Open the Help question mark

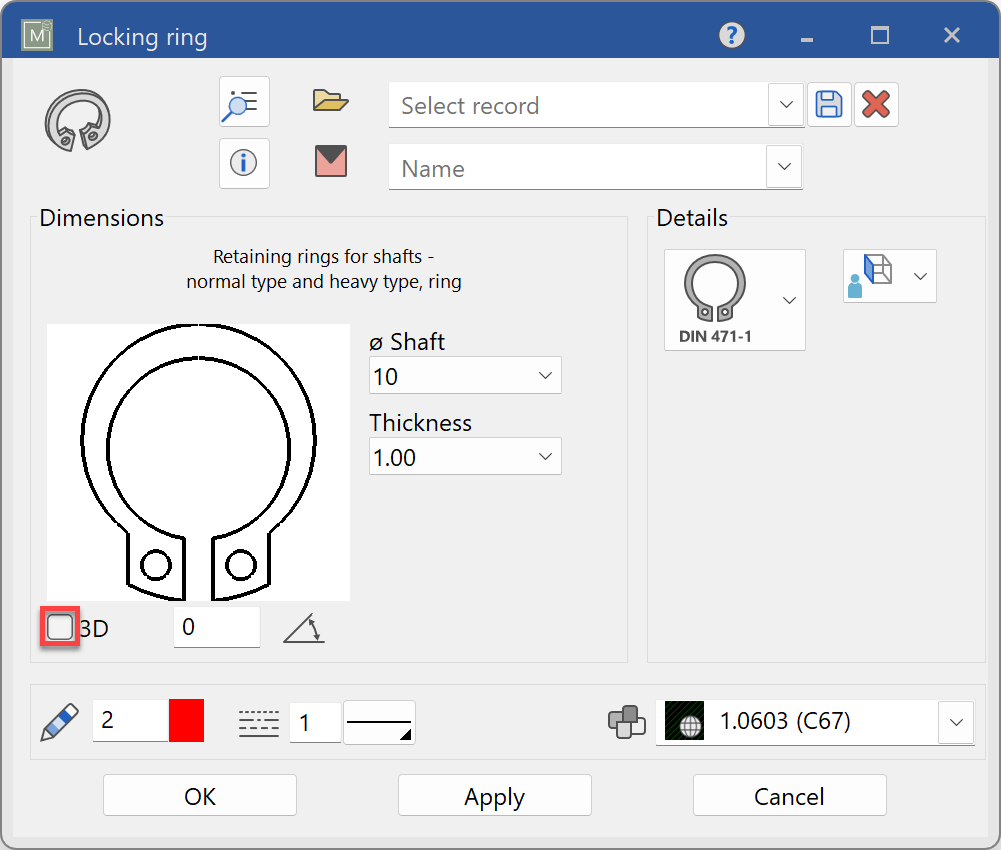tap(731, 35)
